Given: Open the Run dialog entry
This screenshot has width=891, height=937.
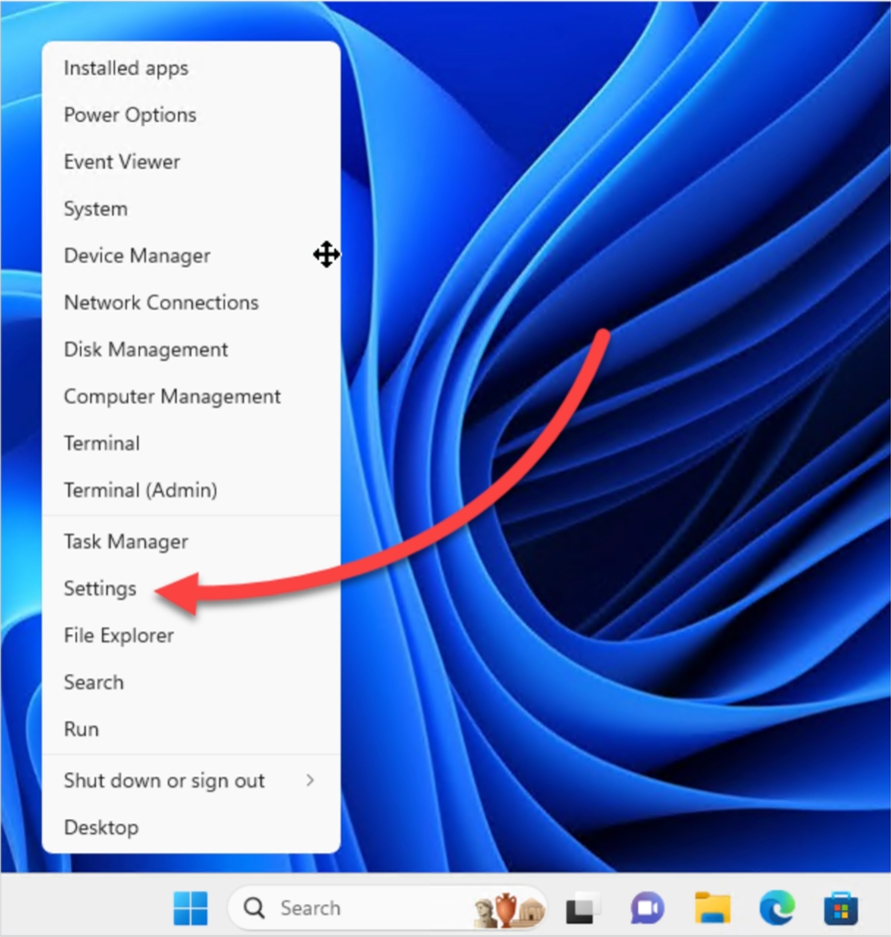Looking at the screenshot, I should 191,729.
